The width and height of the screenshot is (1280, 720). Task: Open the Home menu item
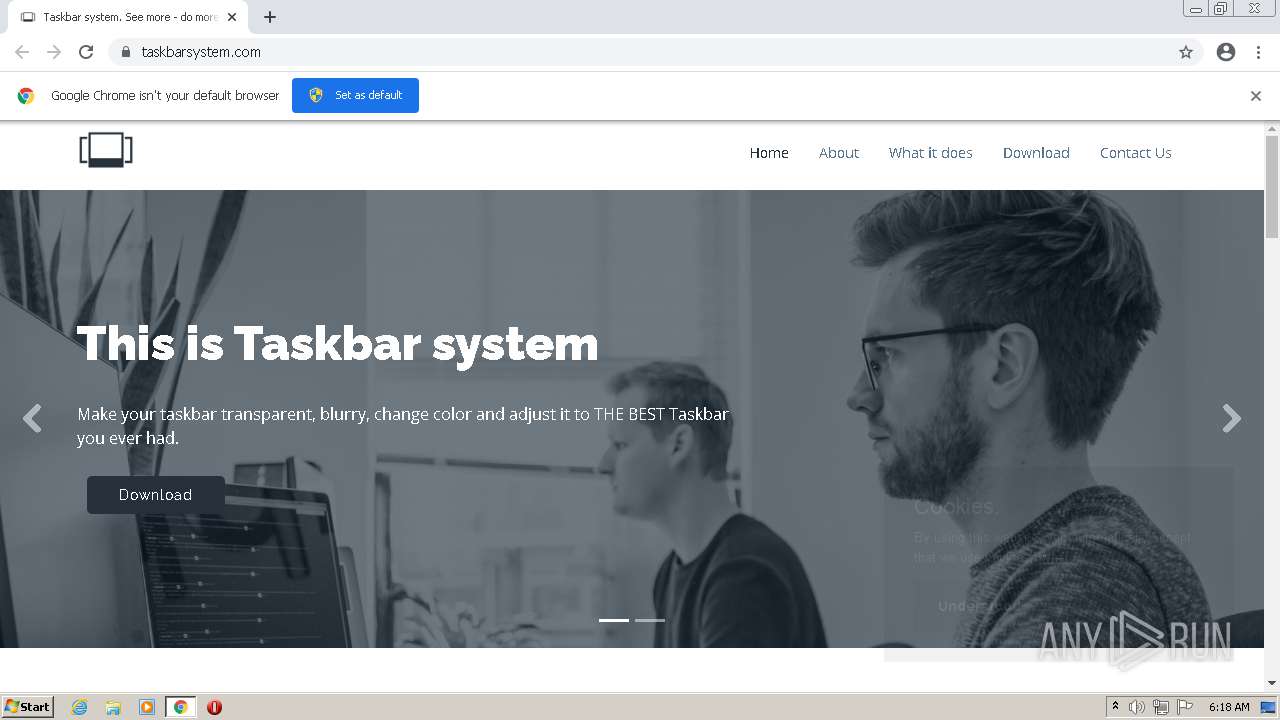(769, 153)
